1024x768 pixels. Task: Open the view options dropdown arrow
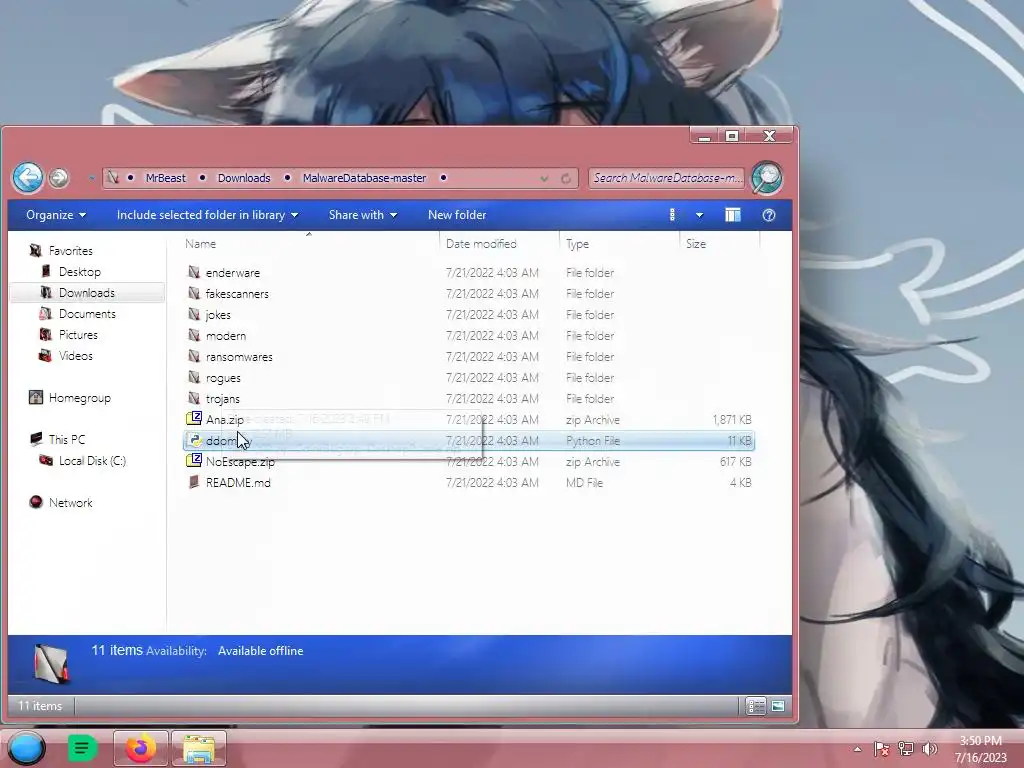(x=699, y=215)
